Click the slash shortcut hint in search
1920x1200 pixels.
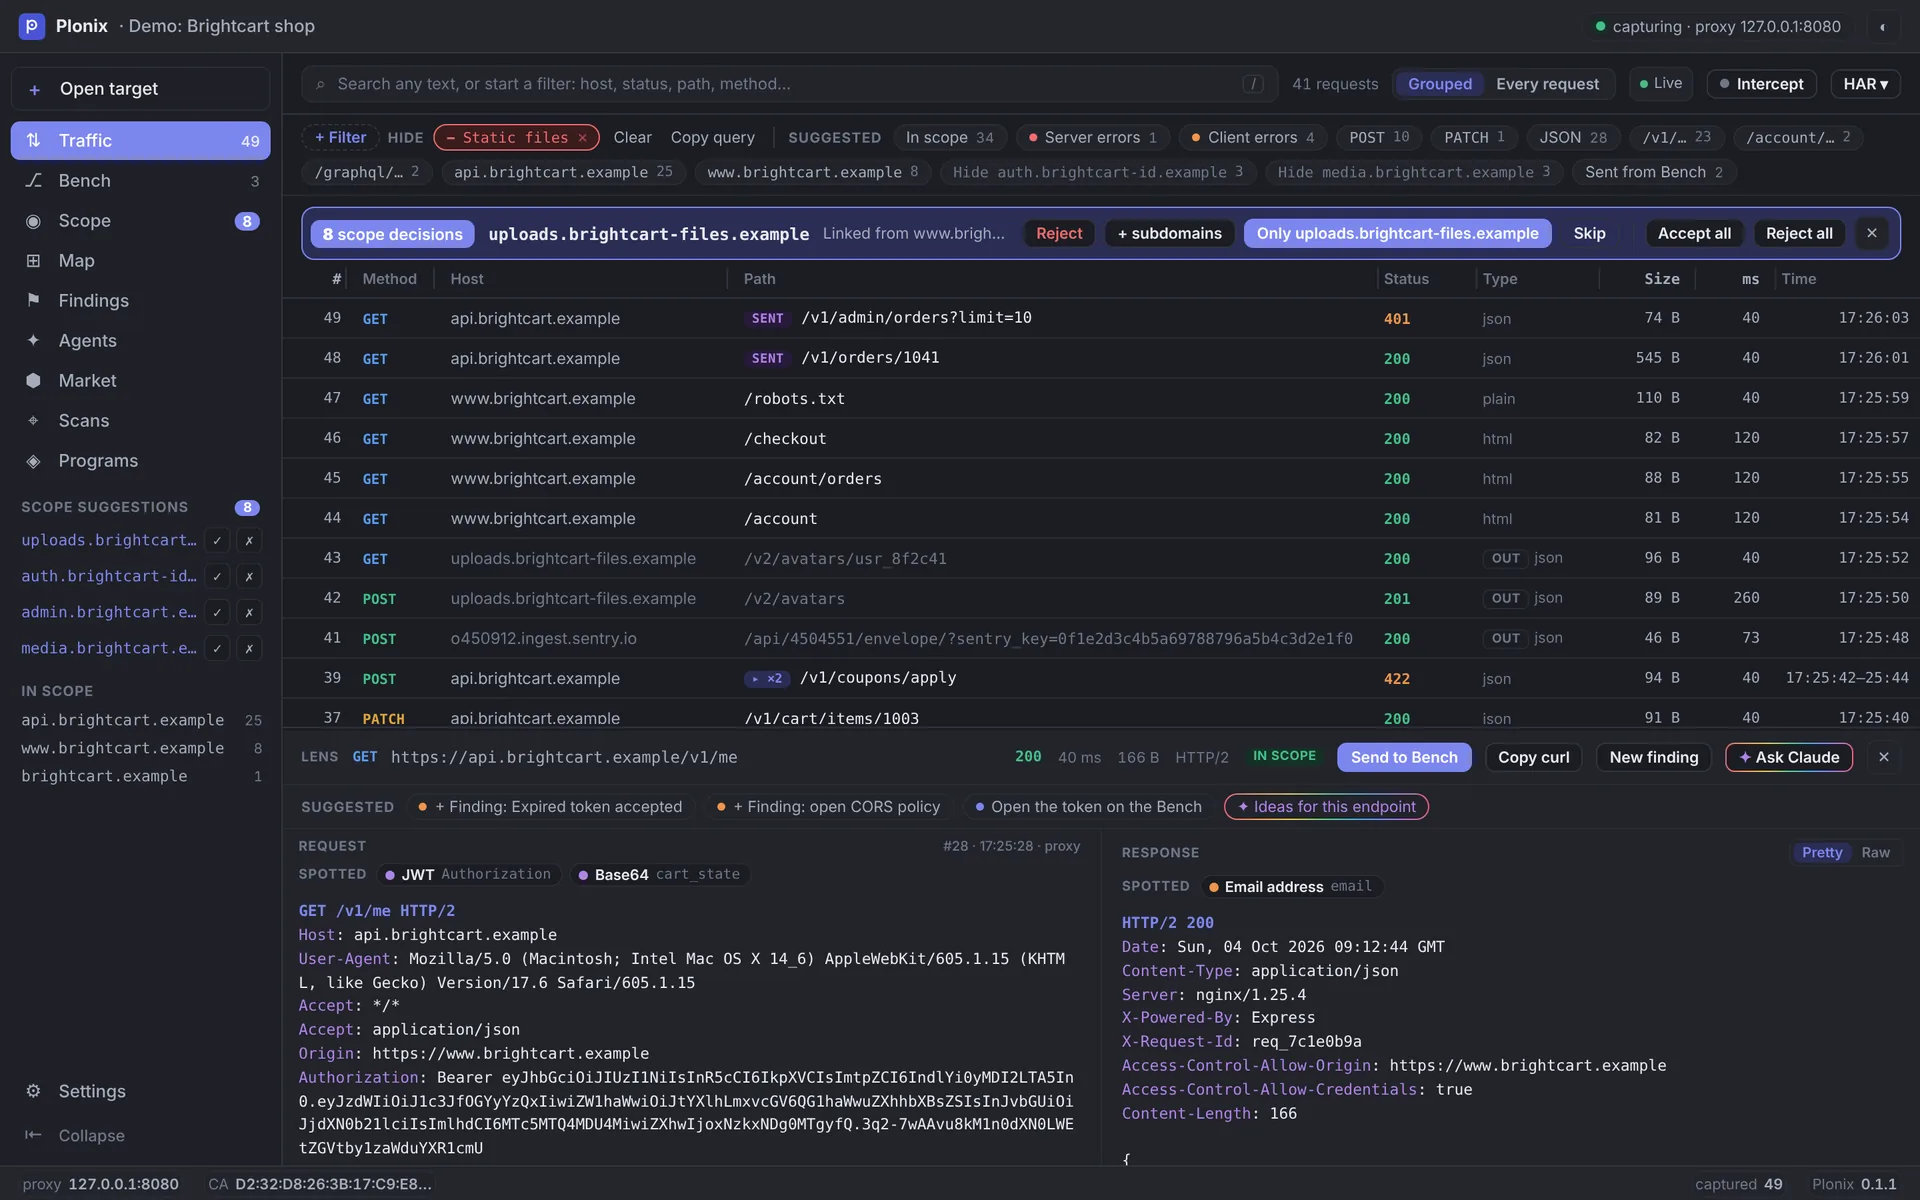click(1252, 84)
